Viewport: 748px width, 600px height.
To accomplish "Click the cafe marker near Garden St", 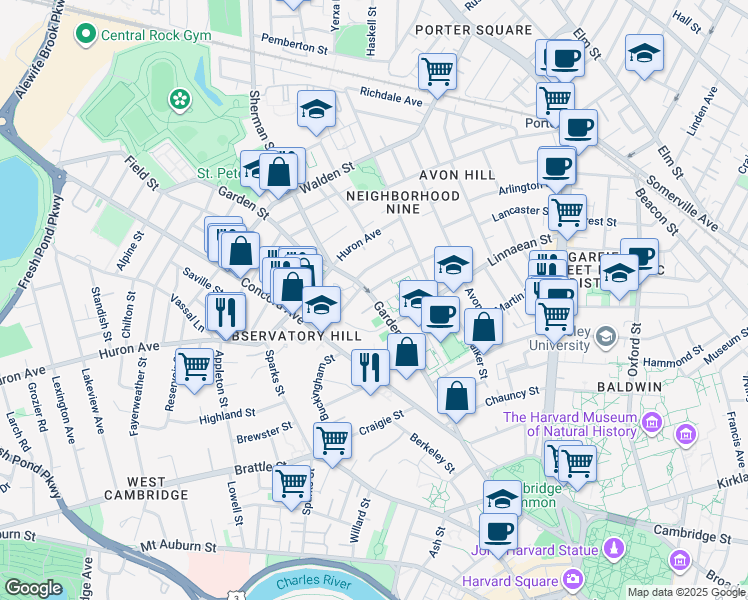I will (x=440, y=316).
